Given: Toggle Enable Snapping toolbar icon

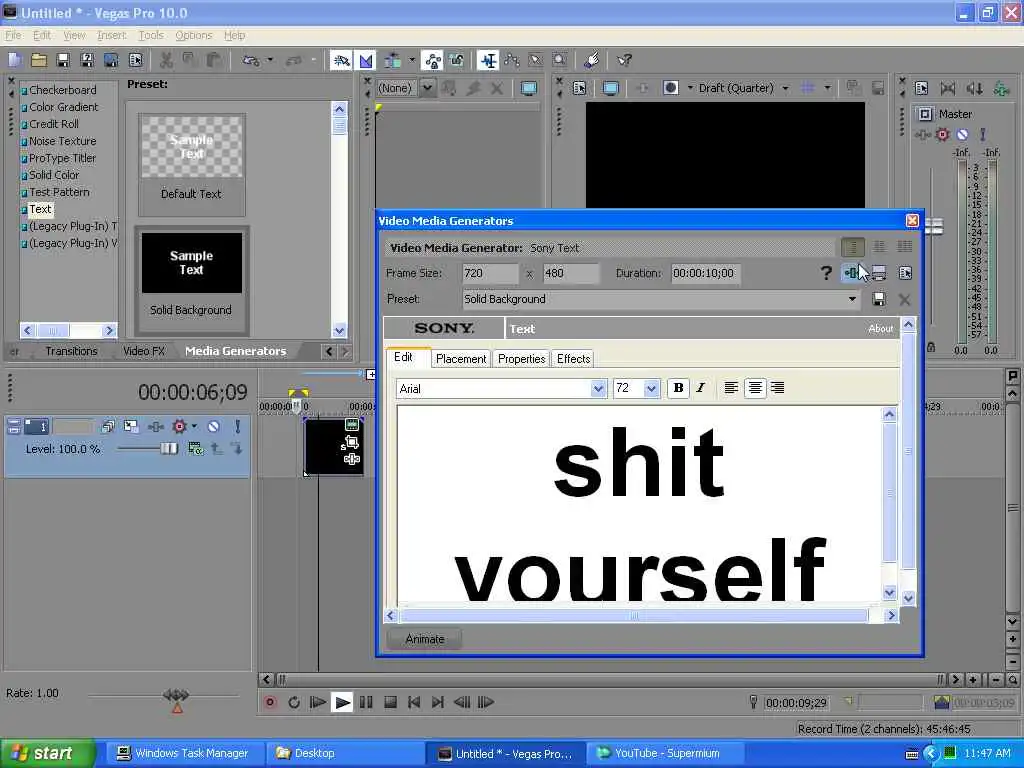Looking at the screenshot, I should 341,60.
